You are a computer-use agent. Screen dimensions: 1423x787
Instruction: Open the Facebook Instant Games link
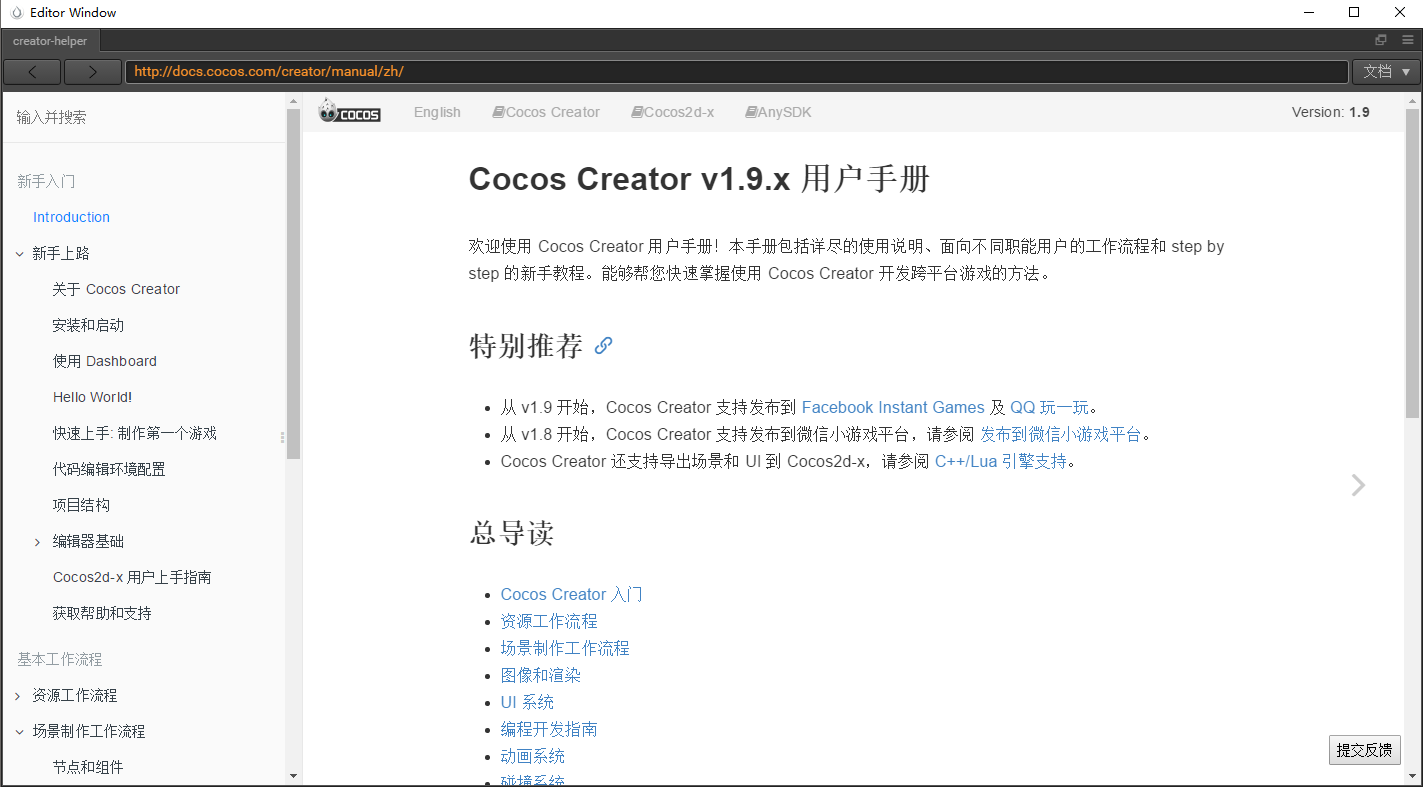[x=893, y=407]
